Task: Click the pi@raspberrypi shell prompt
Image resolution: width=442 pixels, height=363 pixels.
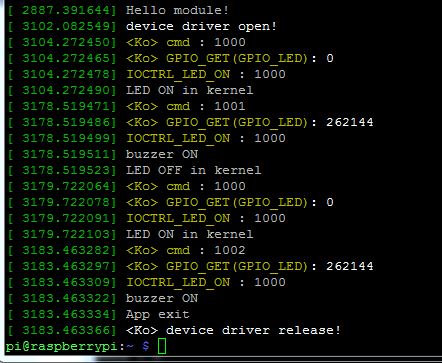Action: (77, 346)
